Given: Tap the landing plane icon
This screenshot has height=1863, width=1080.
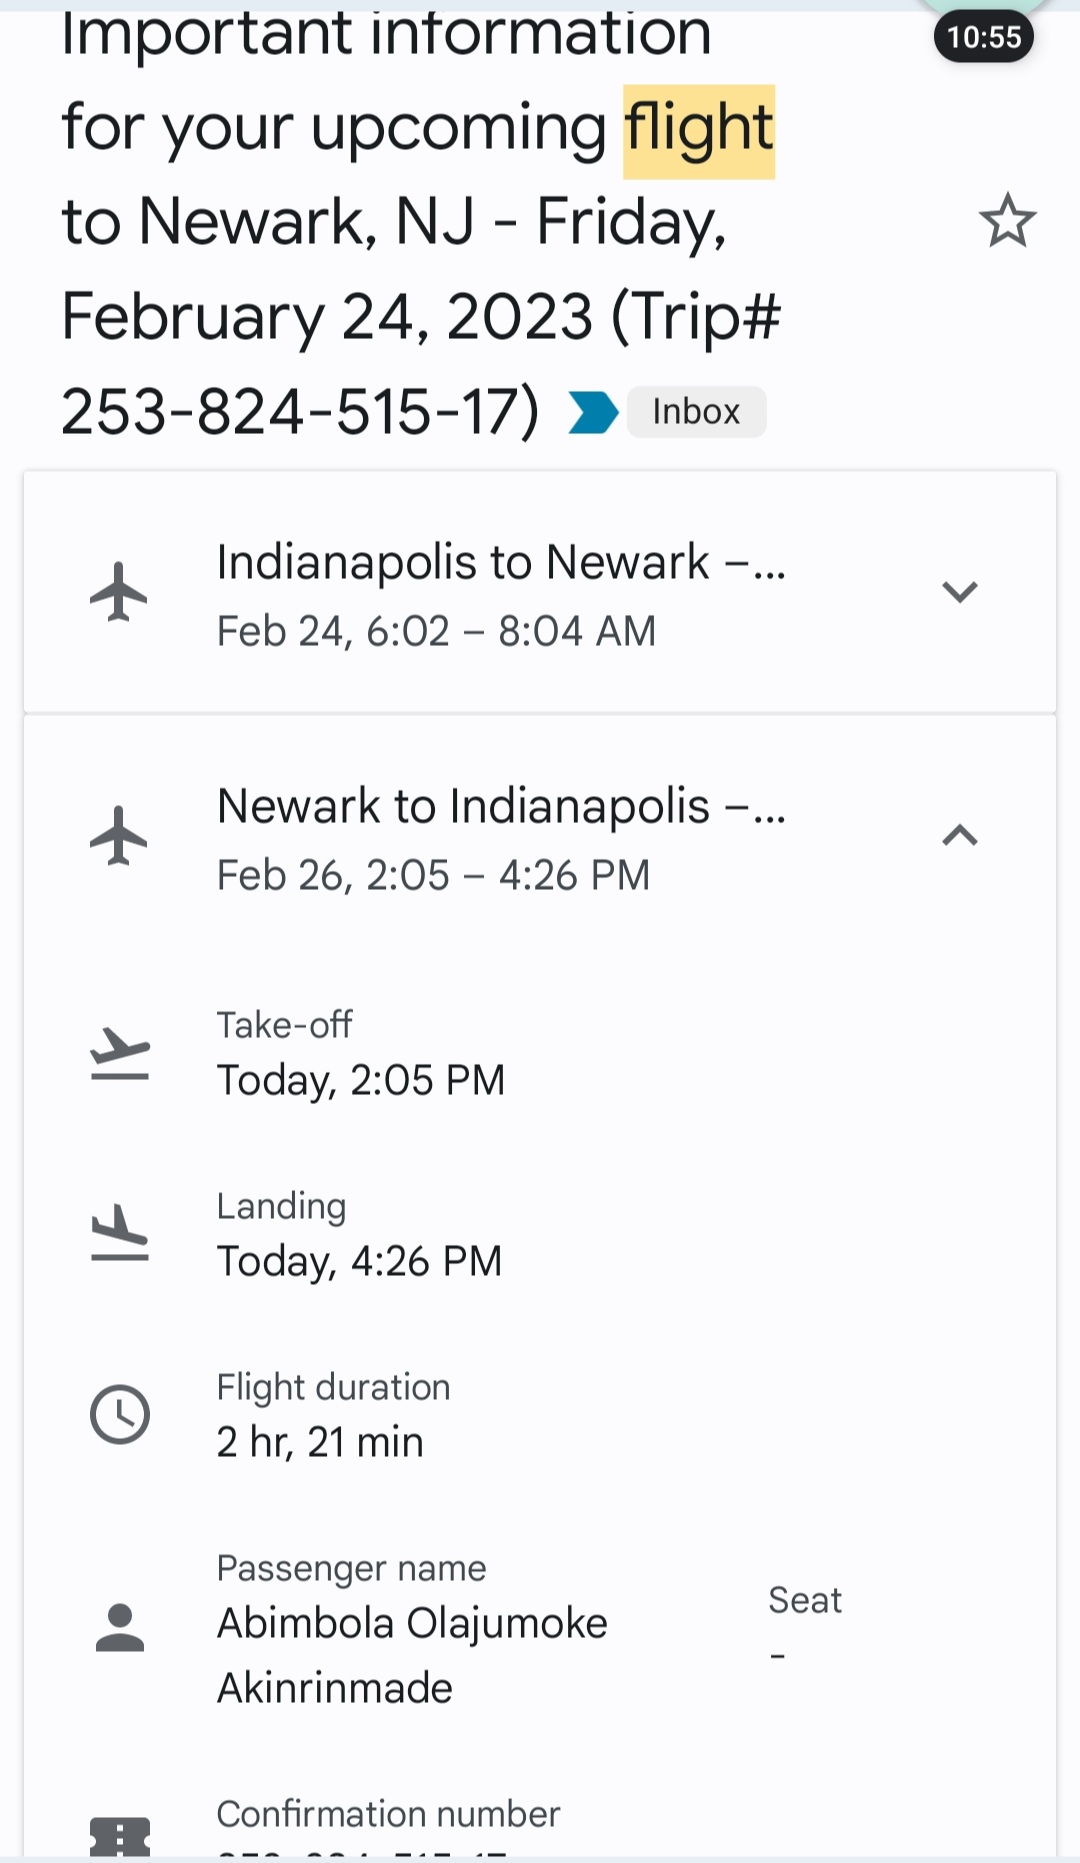Looking at the screenshot, I should pos(120,1234).
